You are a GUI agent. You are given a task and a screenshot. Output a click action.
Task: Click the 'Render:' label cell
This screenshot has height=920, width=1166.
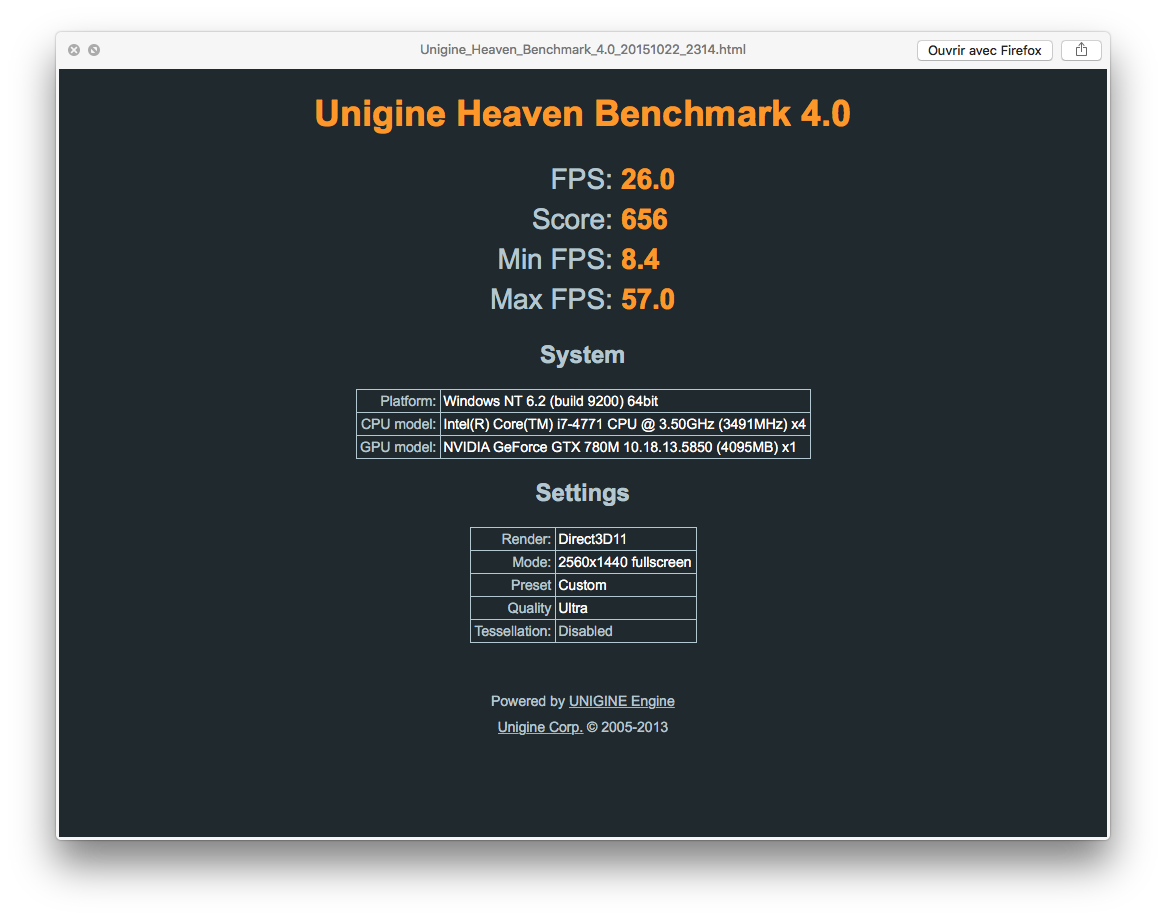513,539
